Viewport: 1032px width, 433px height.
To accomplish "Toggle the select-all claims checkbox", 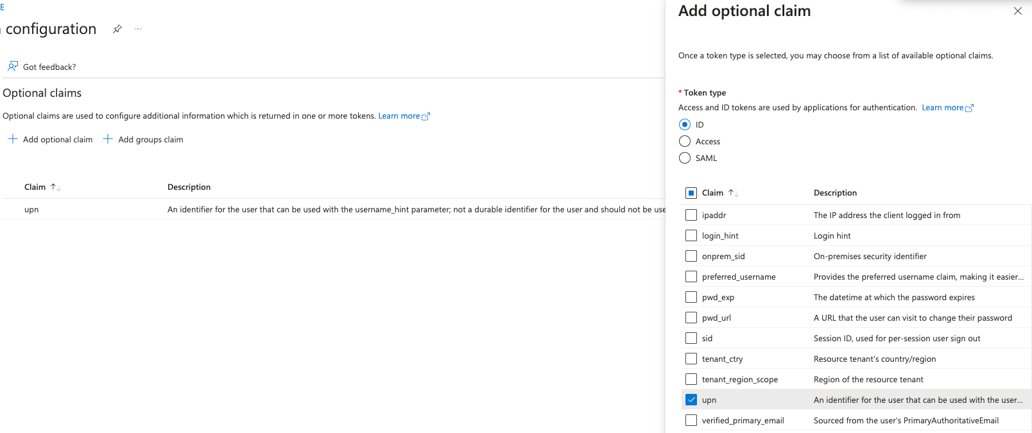I will (x=691, y=193).
